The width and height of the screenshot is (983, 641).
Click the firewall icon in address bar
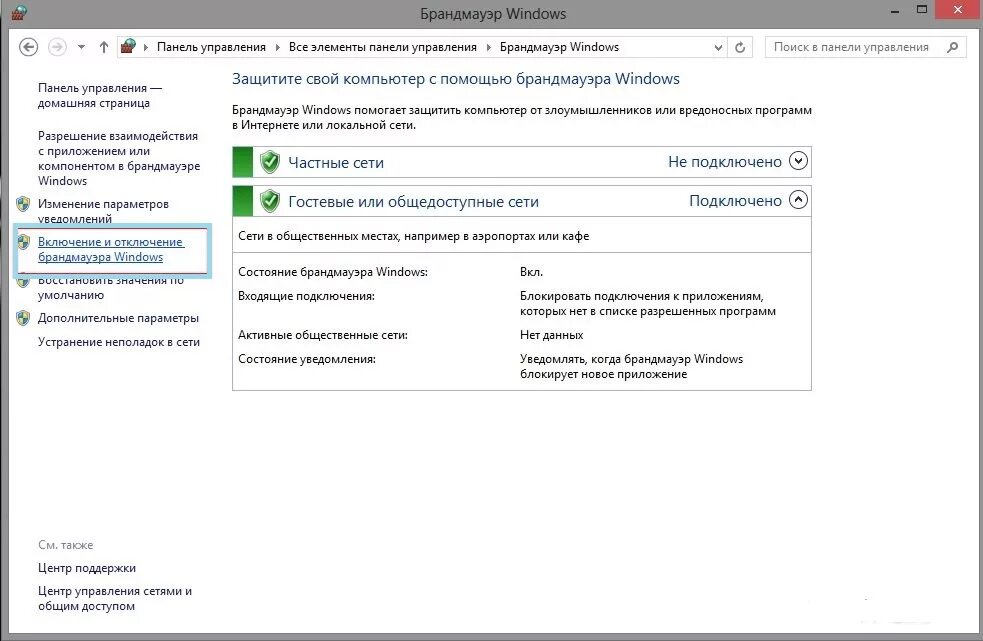[x=129, y=46]
